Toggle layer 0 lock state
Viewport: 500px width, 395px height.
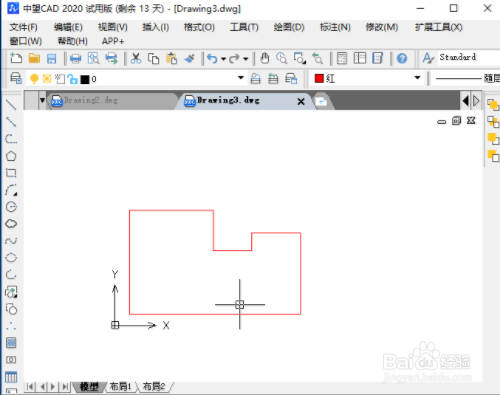tap(72, 79)
